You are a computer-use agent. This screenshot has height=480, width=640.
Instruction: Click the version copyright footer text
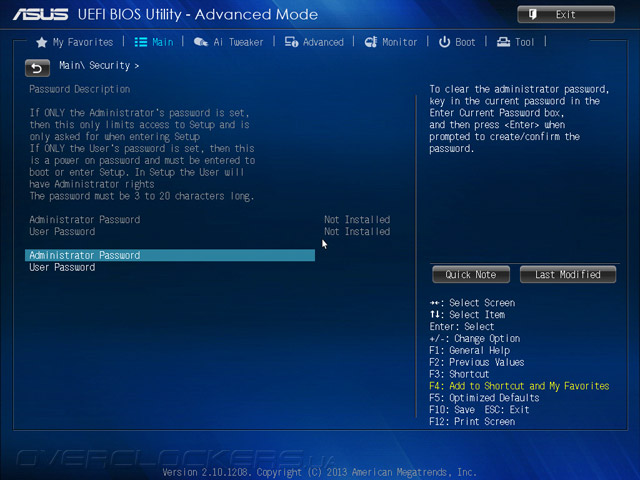(319, 472)
